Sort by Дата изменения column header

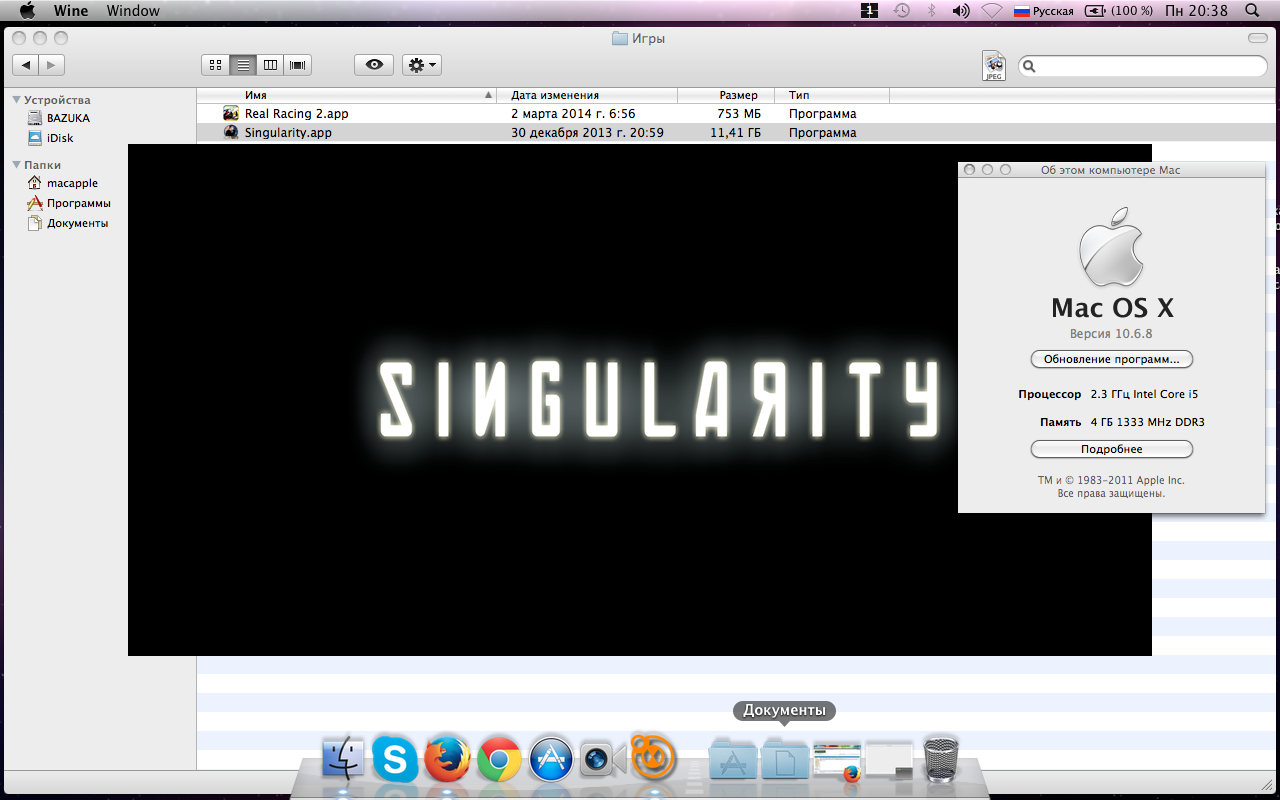click(587, 95)
